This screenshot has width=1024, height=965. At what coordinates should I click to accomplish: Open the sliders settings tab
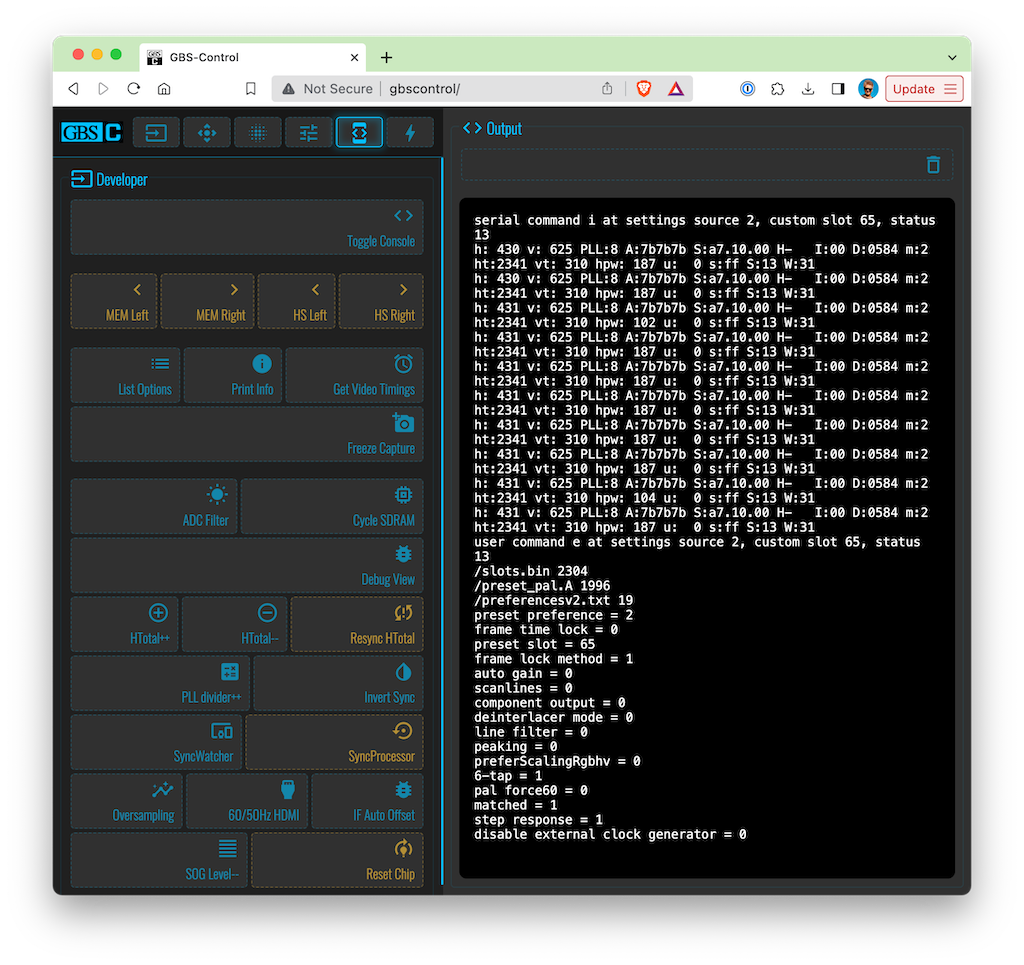tap(308, 132)
